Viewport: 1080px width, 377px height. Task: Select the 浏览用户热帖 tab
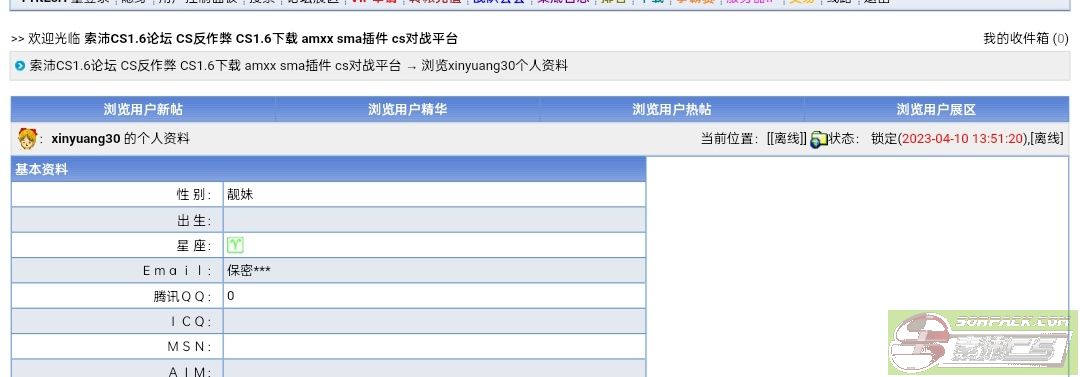672,110
